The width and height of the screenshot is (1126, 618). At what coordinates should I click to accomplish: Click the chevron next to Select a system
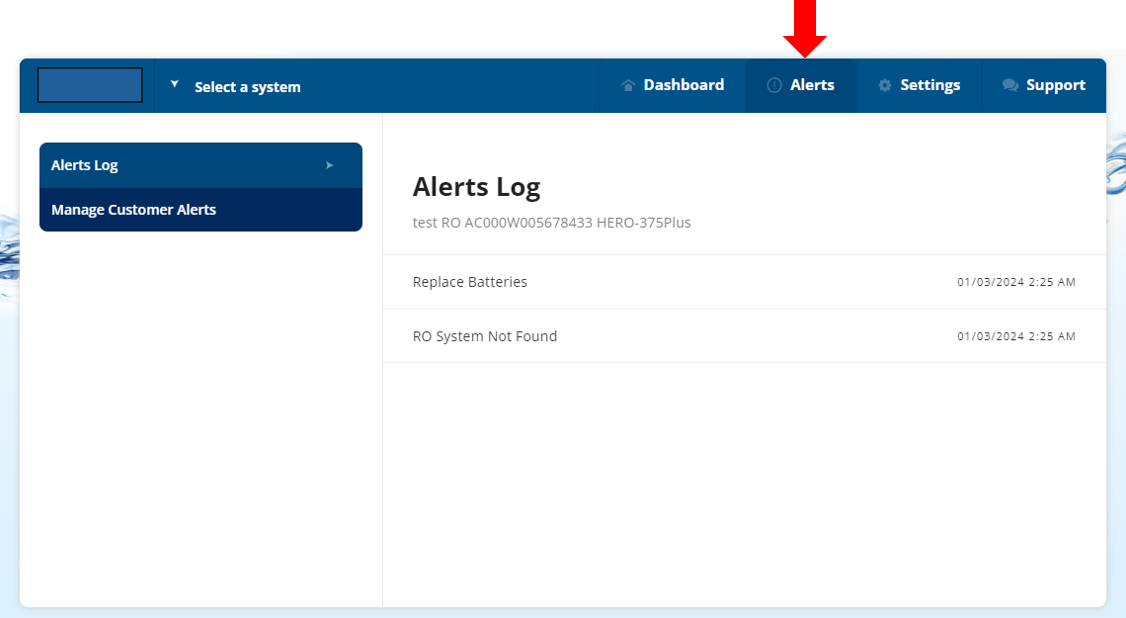[174, 85]
